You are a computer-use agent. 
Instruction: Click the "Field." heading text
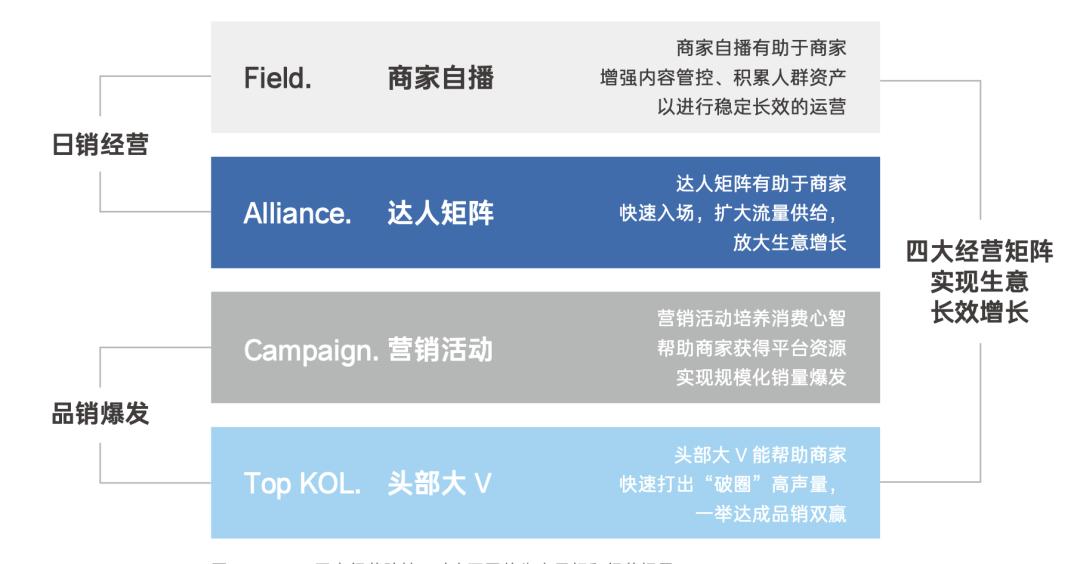click(278, 78)
